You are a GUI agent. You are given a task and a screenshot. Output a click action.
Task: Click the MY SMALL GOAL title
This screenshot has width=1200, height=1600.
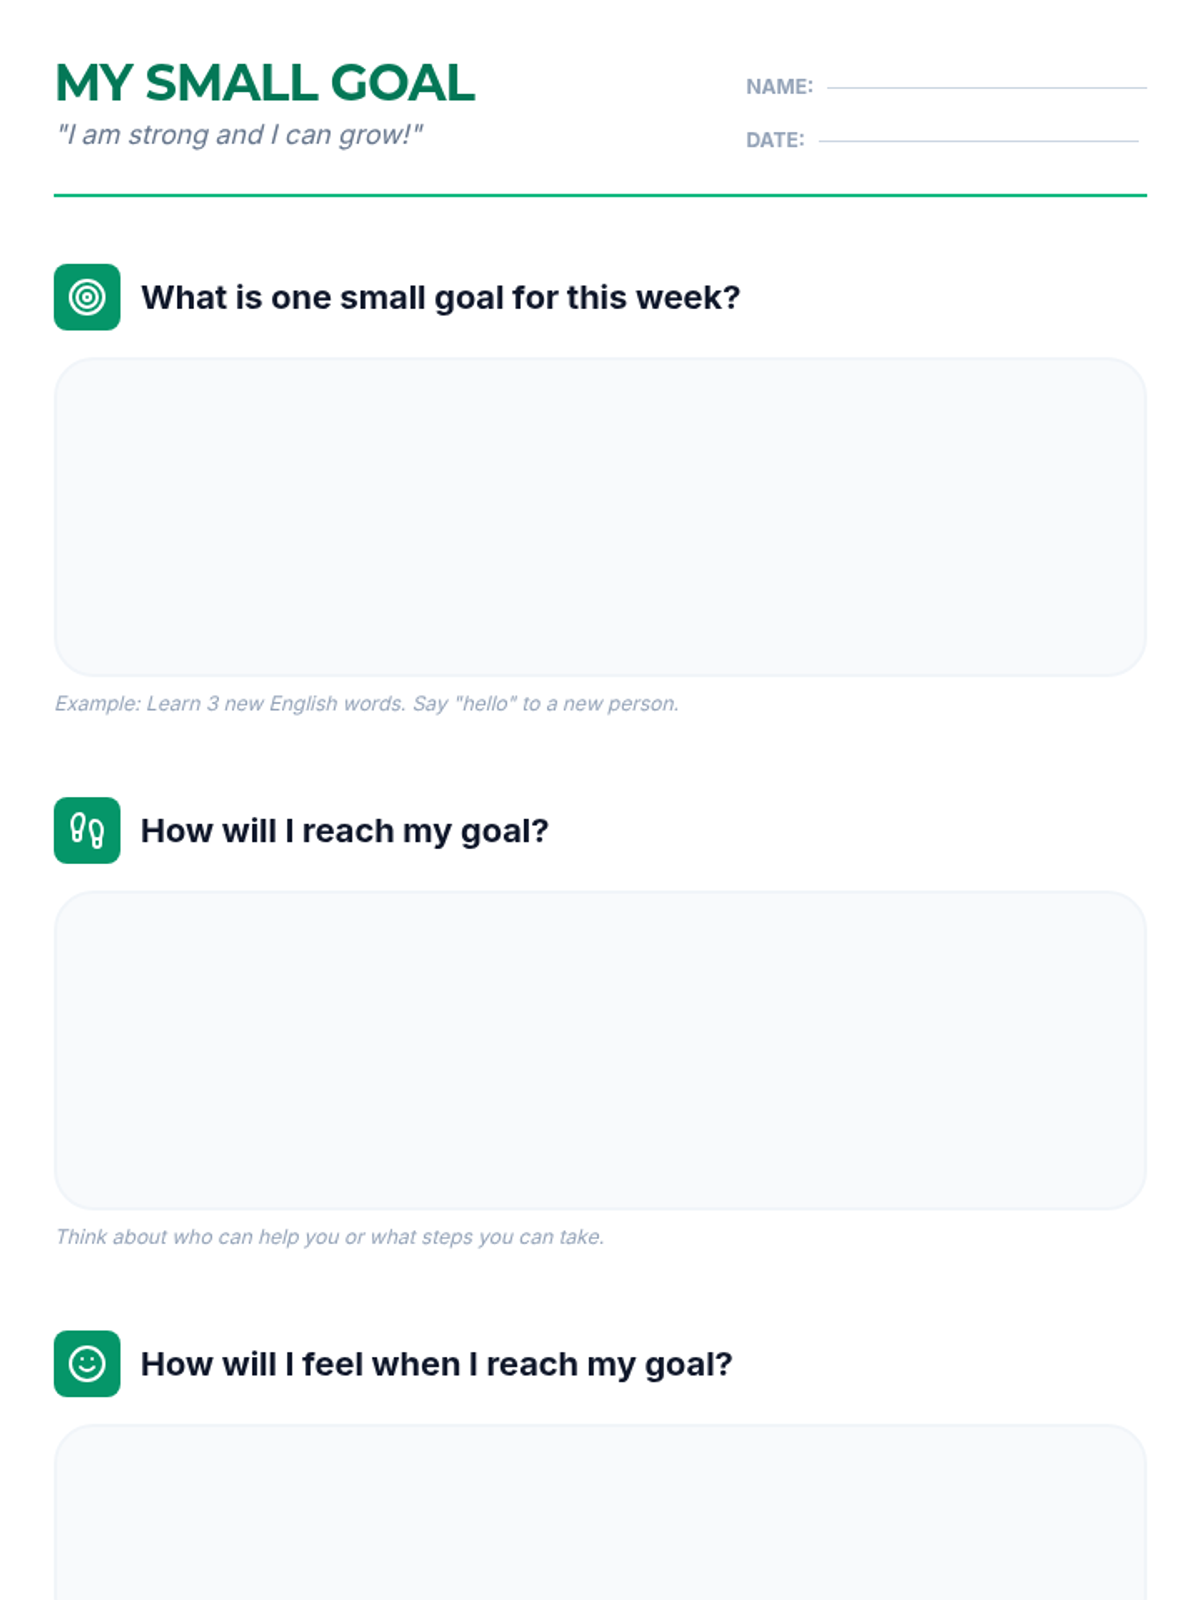tap(265, 83)
